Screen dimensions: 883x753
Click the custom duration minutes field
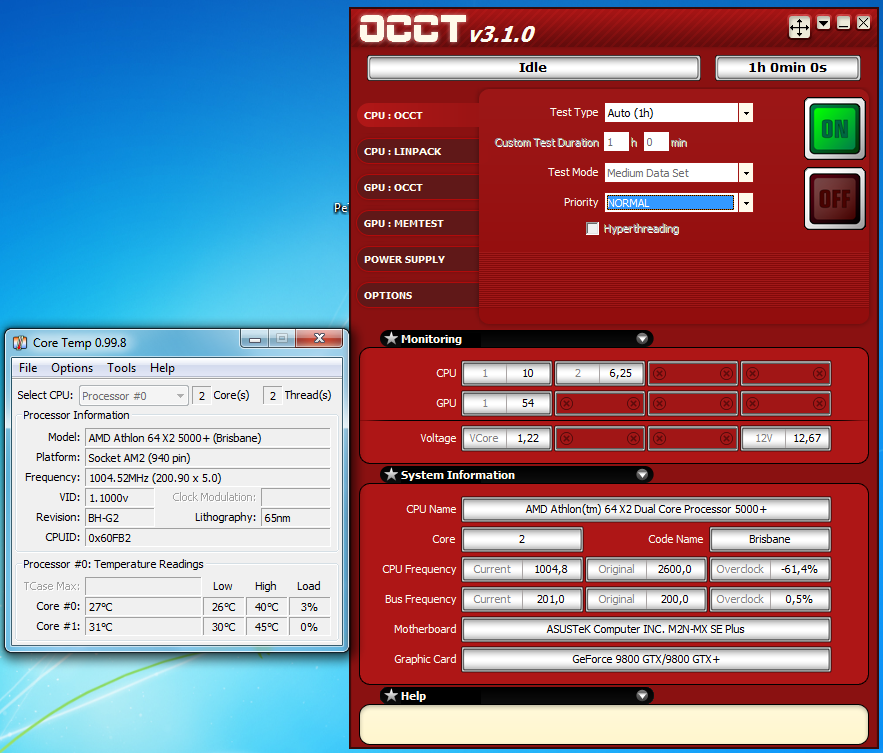pyautogui.click(x=656, y=142)
